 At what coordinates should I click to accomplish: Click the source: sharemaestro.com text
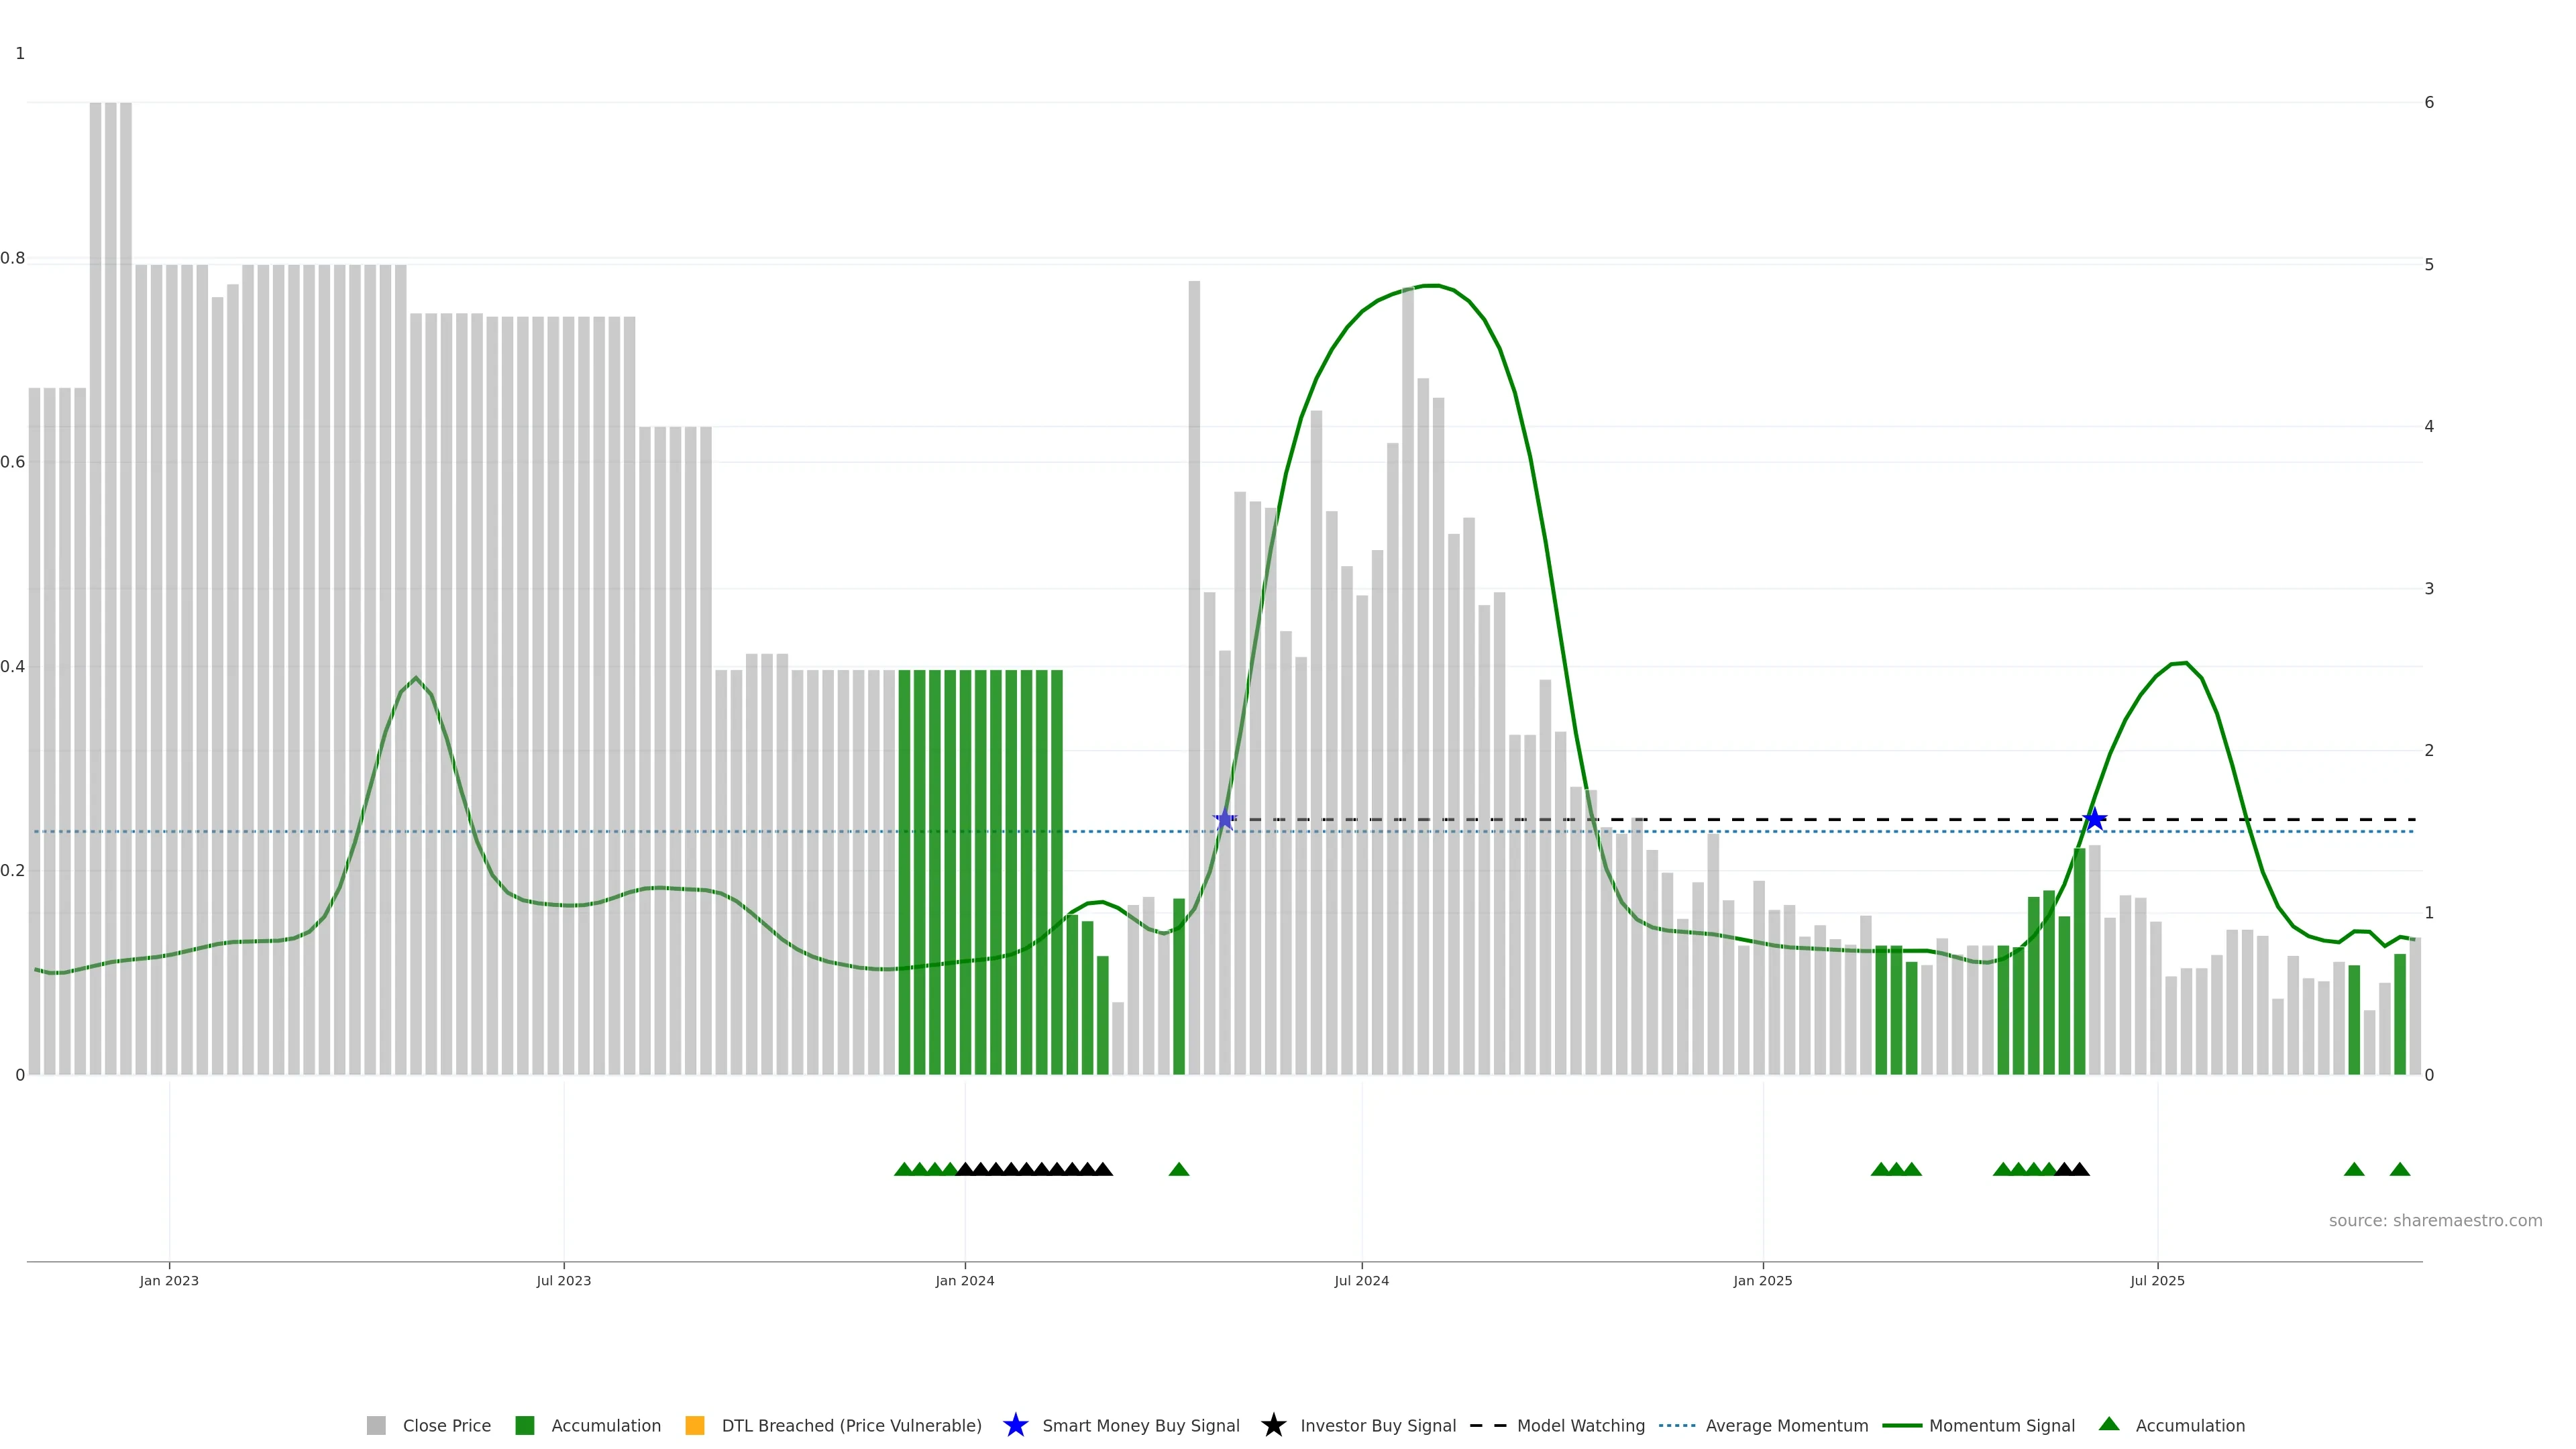[2435, 1220]
